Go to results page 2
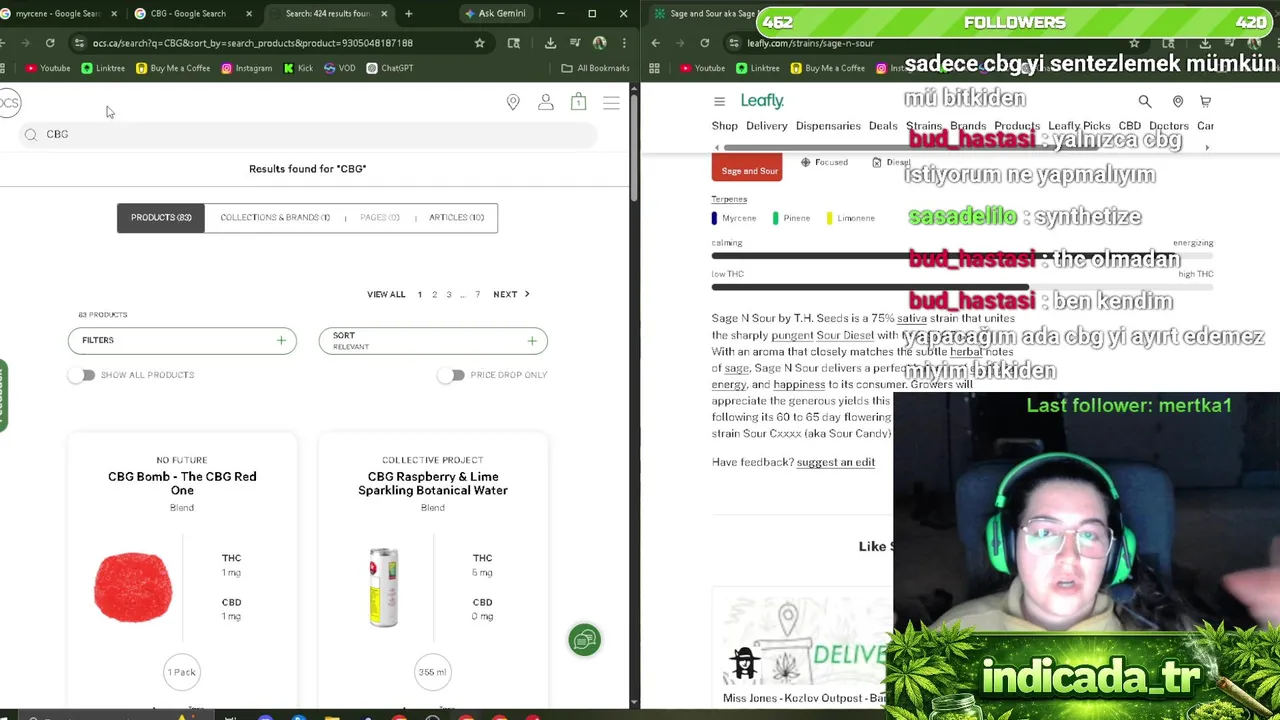The width and height of the screenshot is (1280, 720). 434,294
